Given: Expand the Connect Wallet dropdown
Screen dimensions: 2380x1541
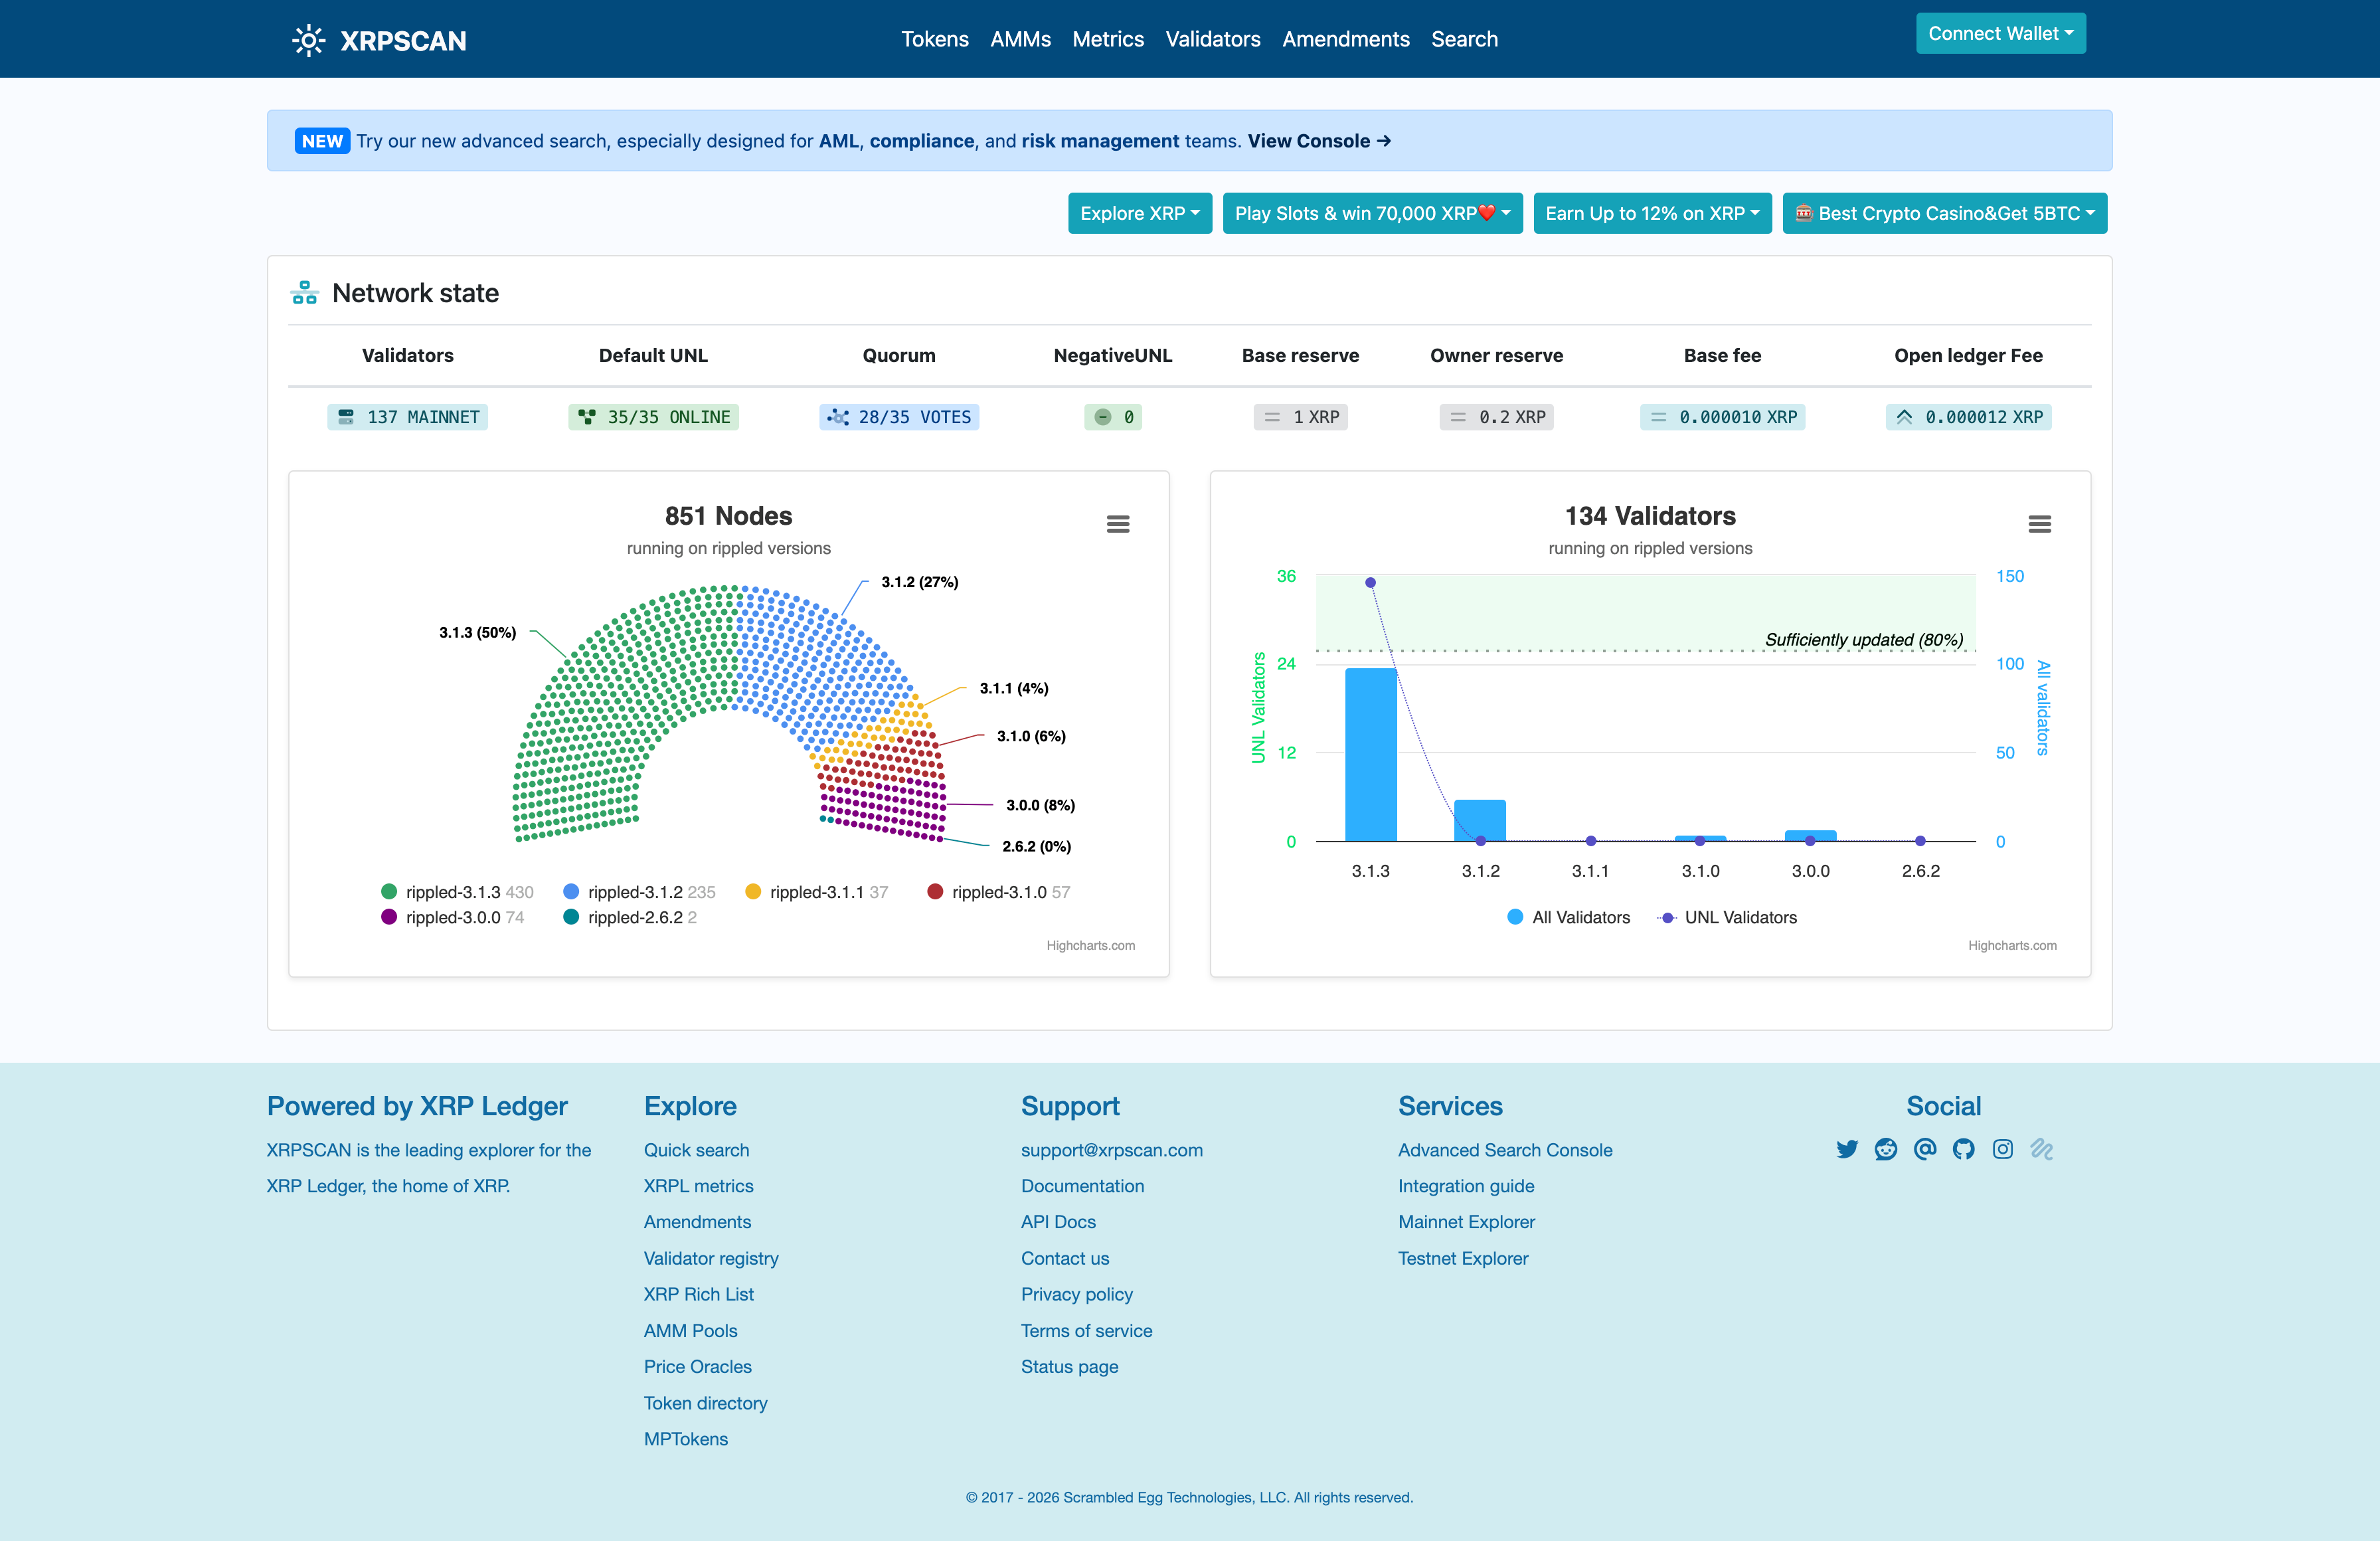Looking at the screenshot, I should pos(2001,33).
